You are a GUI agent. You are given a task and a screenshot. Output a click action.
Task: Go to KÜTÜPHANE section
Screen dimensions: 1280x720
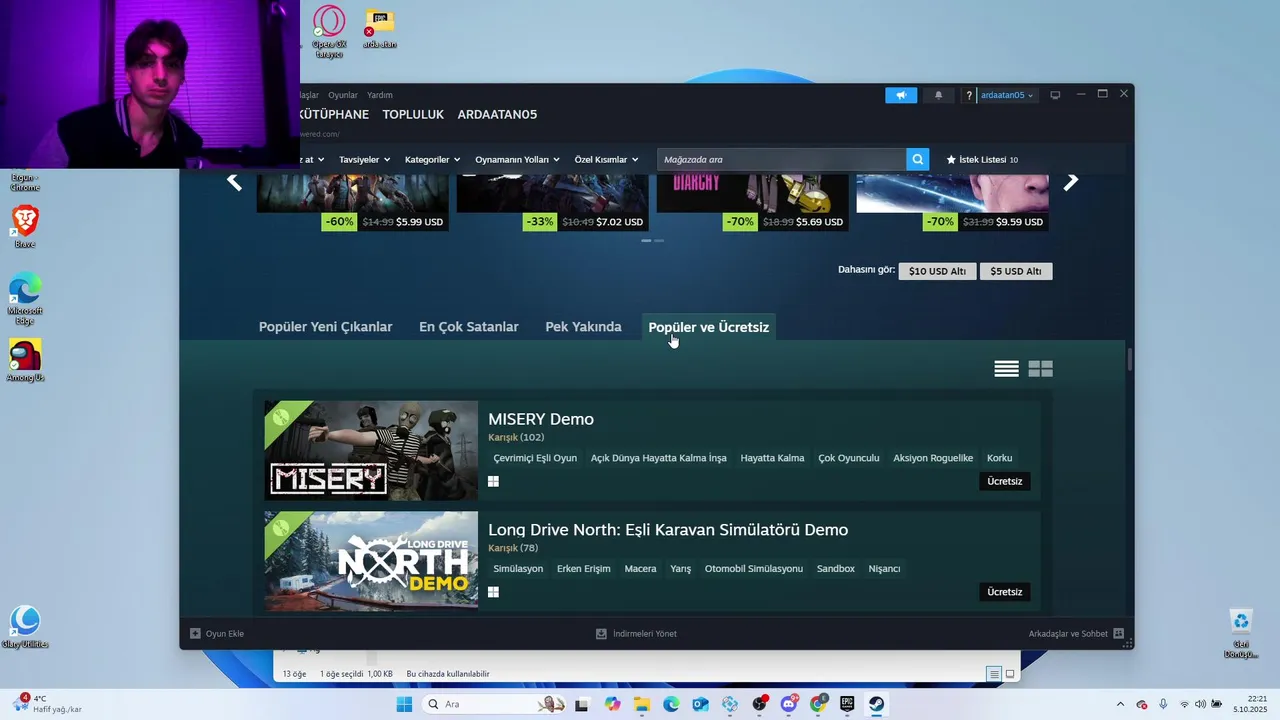[334, 114]
